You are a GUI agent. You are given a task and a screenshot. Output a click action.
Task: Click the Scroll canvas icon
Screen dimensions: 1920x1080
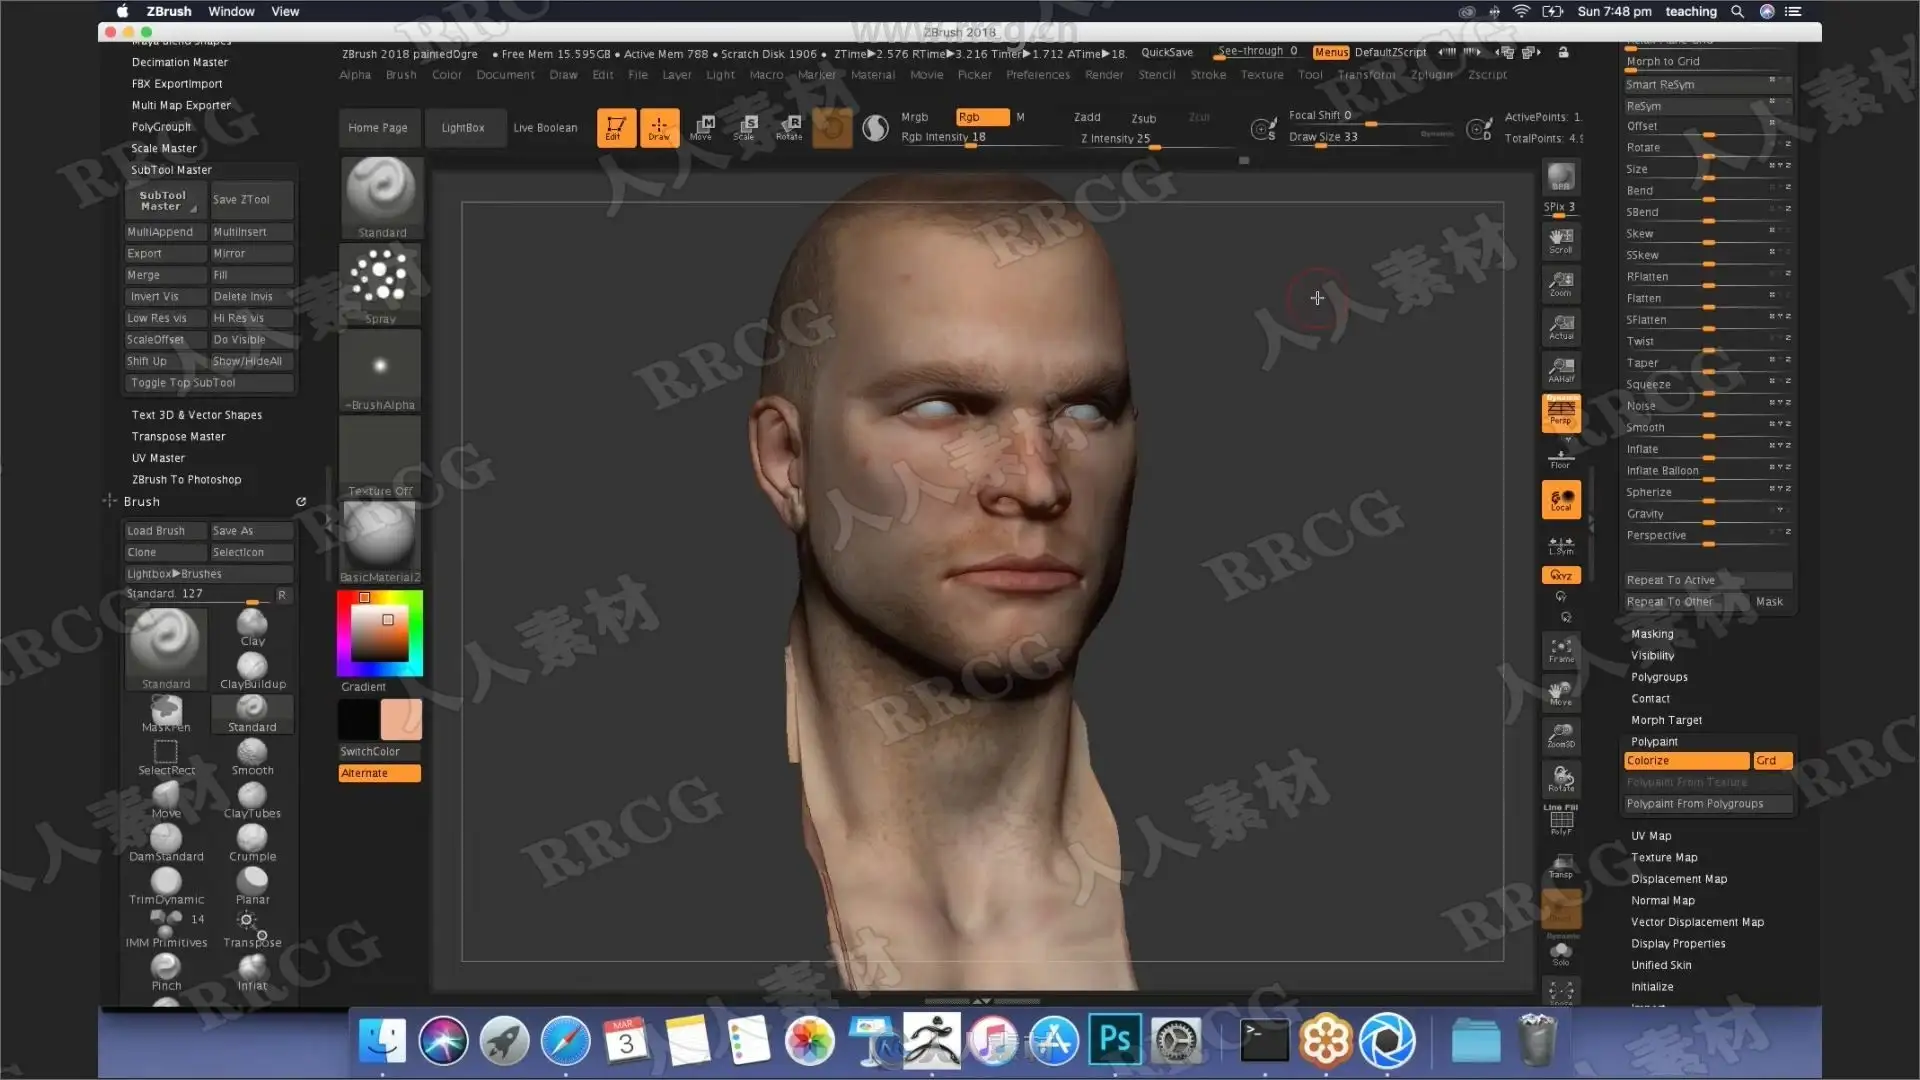click(1560, 239)
